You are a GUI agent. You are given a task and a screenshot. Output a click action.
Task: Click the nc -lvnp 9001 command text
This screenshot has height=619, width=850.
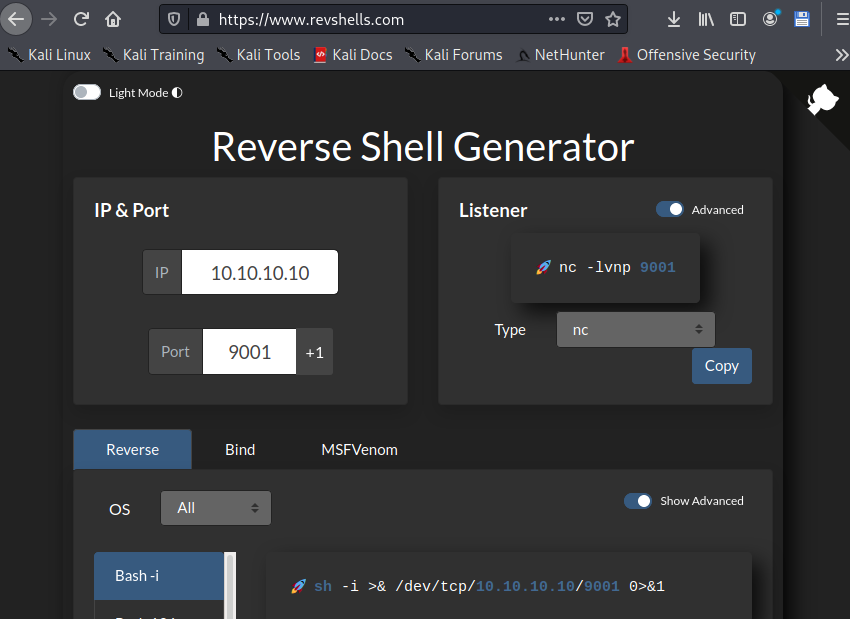tap(617, 267)
